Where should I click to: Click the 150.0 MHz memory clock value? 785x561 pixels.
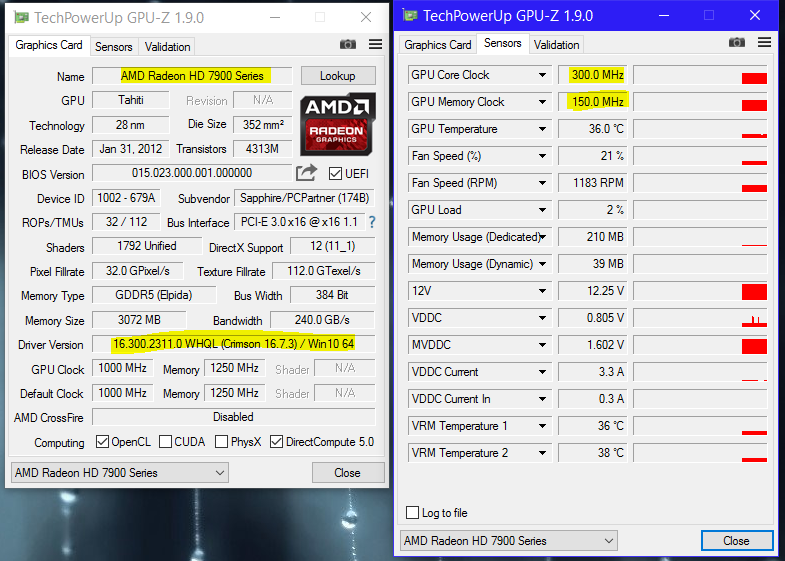pyautogui.click(x=593, y=102)
